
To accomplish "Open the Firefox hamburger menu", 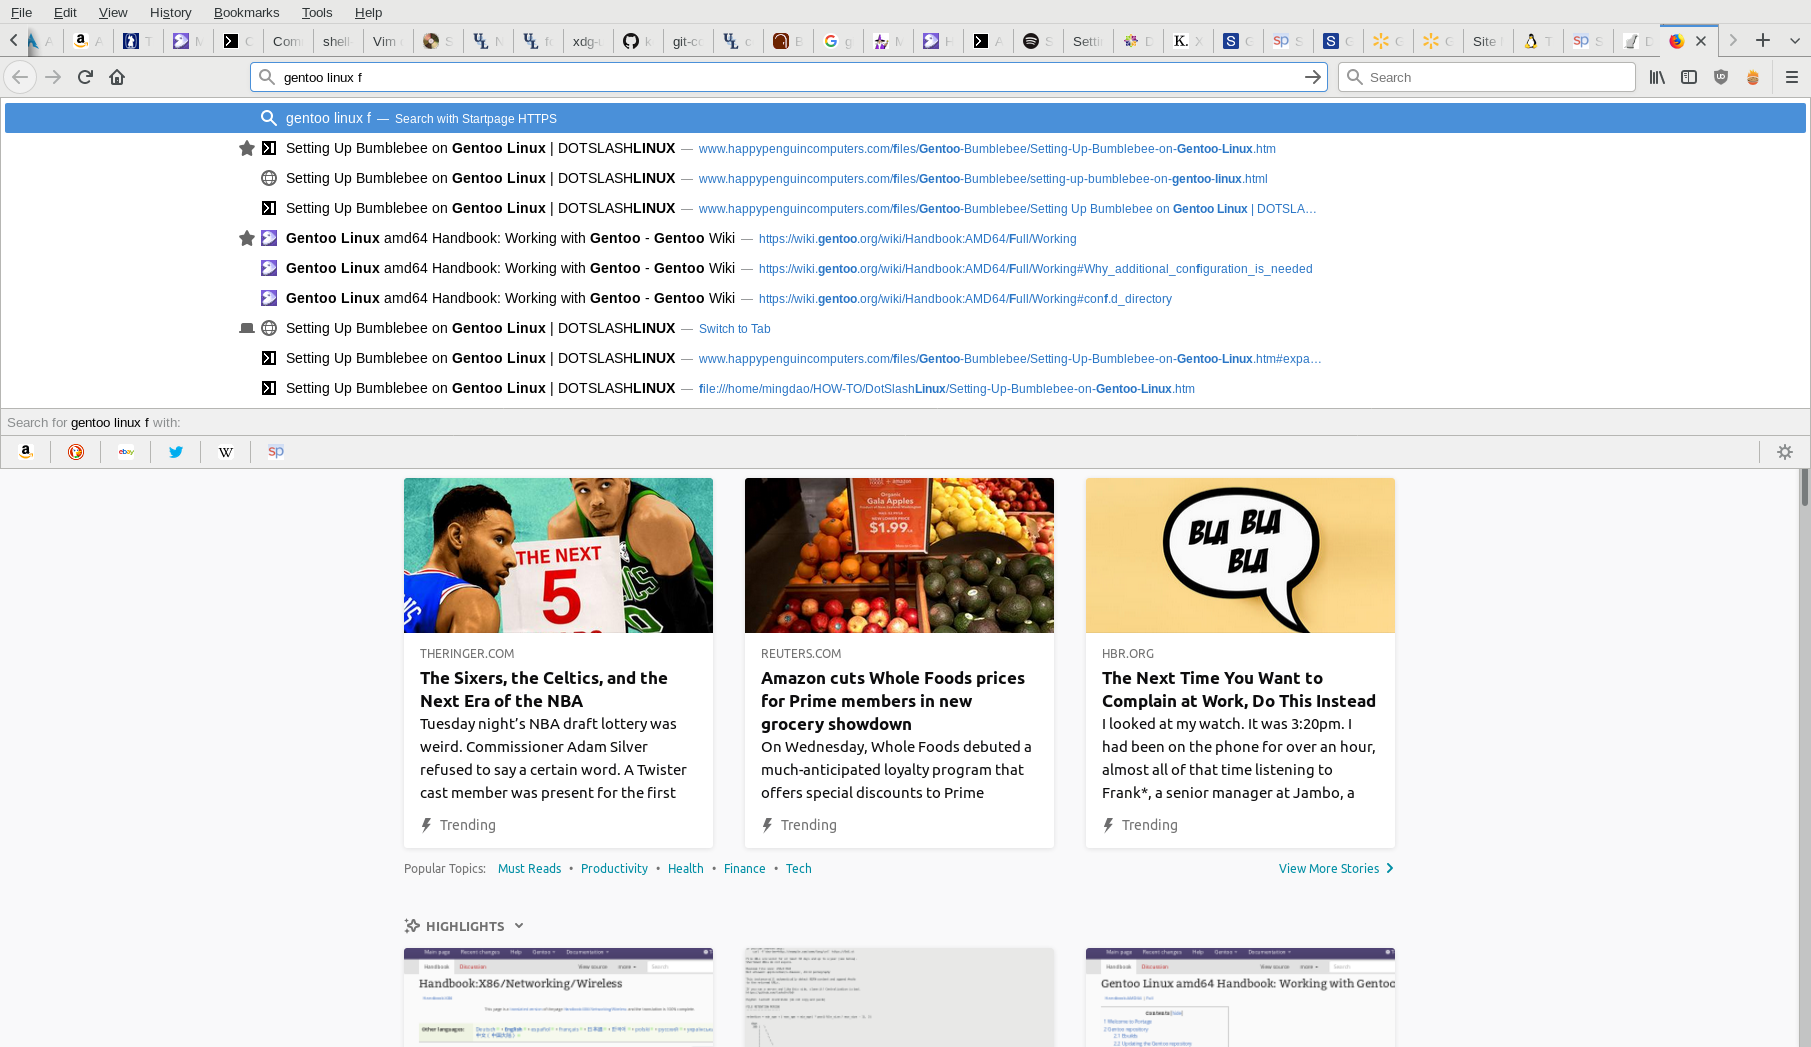I will coord(1792,77).
